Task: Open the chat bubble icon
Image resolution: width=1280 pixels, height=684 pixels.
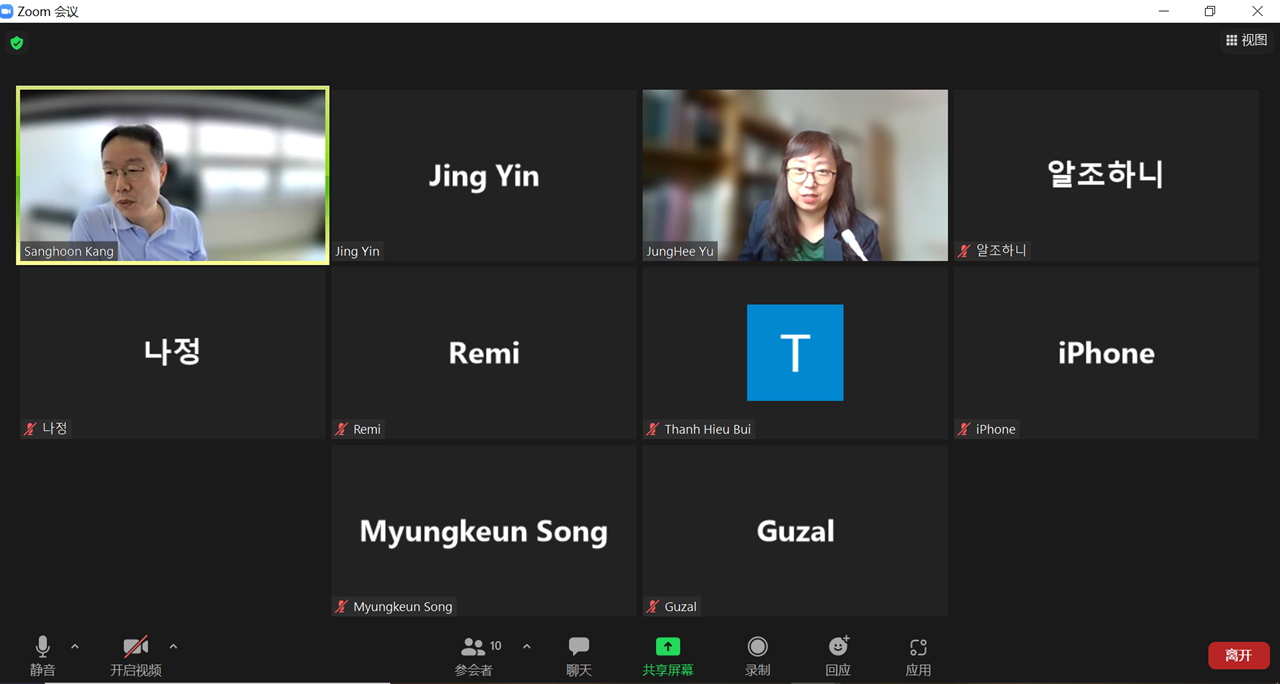Action: click(579, 647)
